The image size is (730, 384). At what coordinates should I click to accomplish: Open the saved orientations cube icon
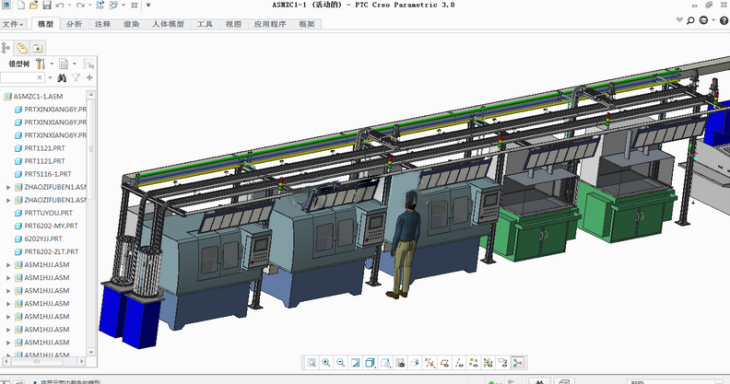pyautogui.click(x=370, y=363)
